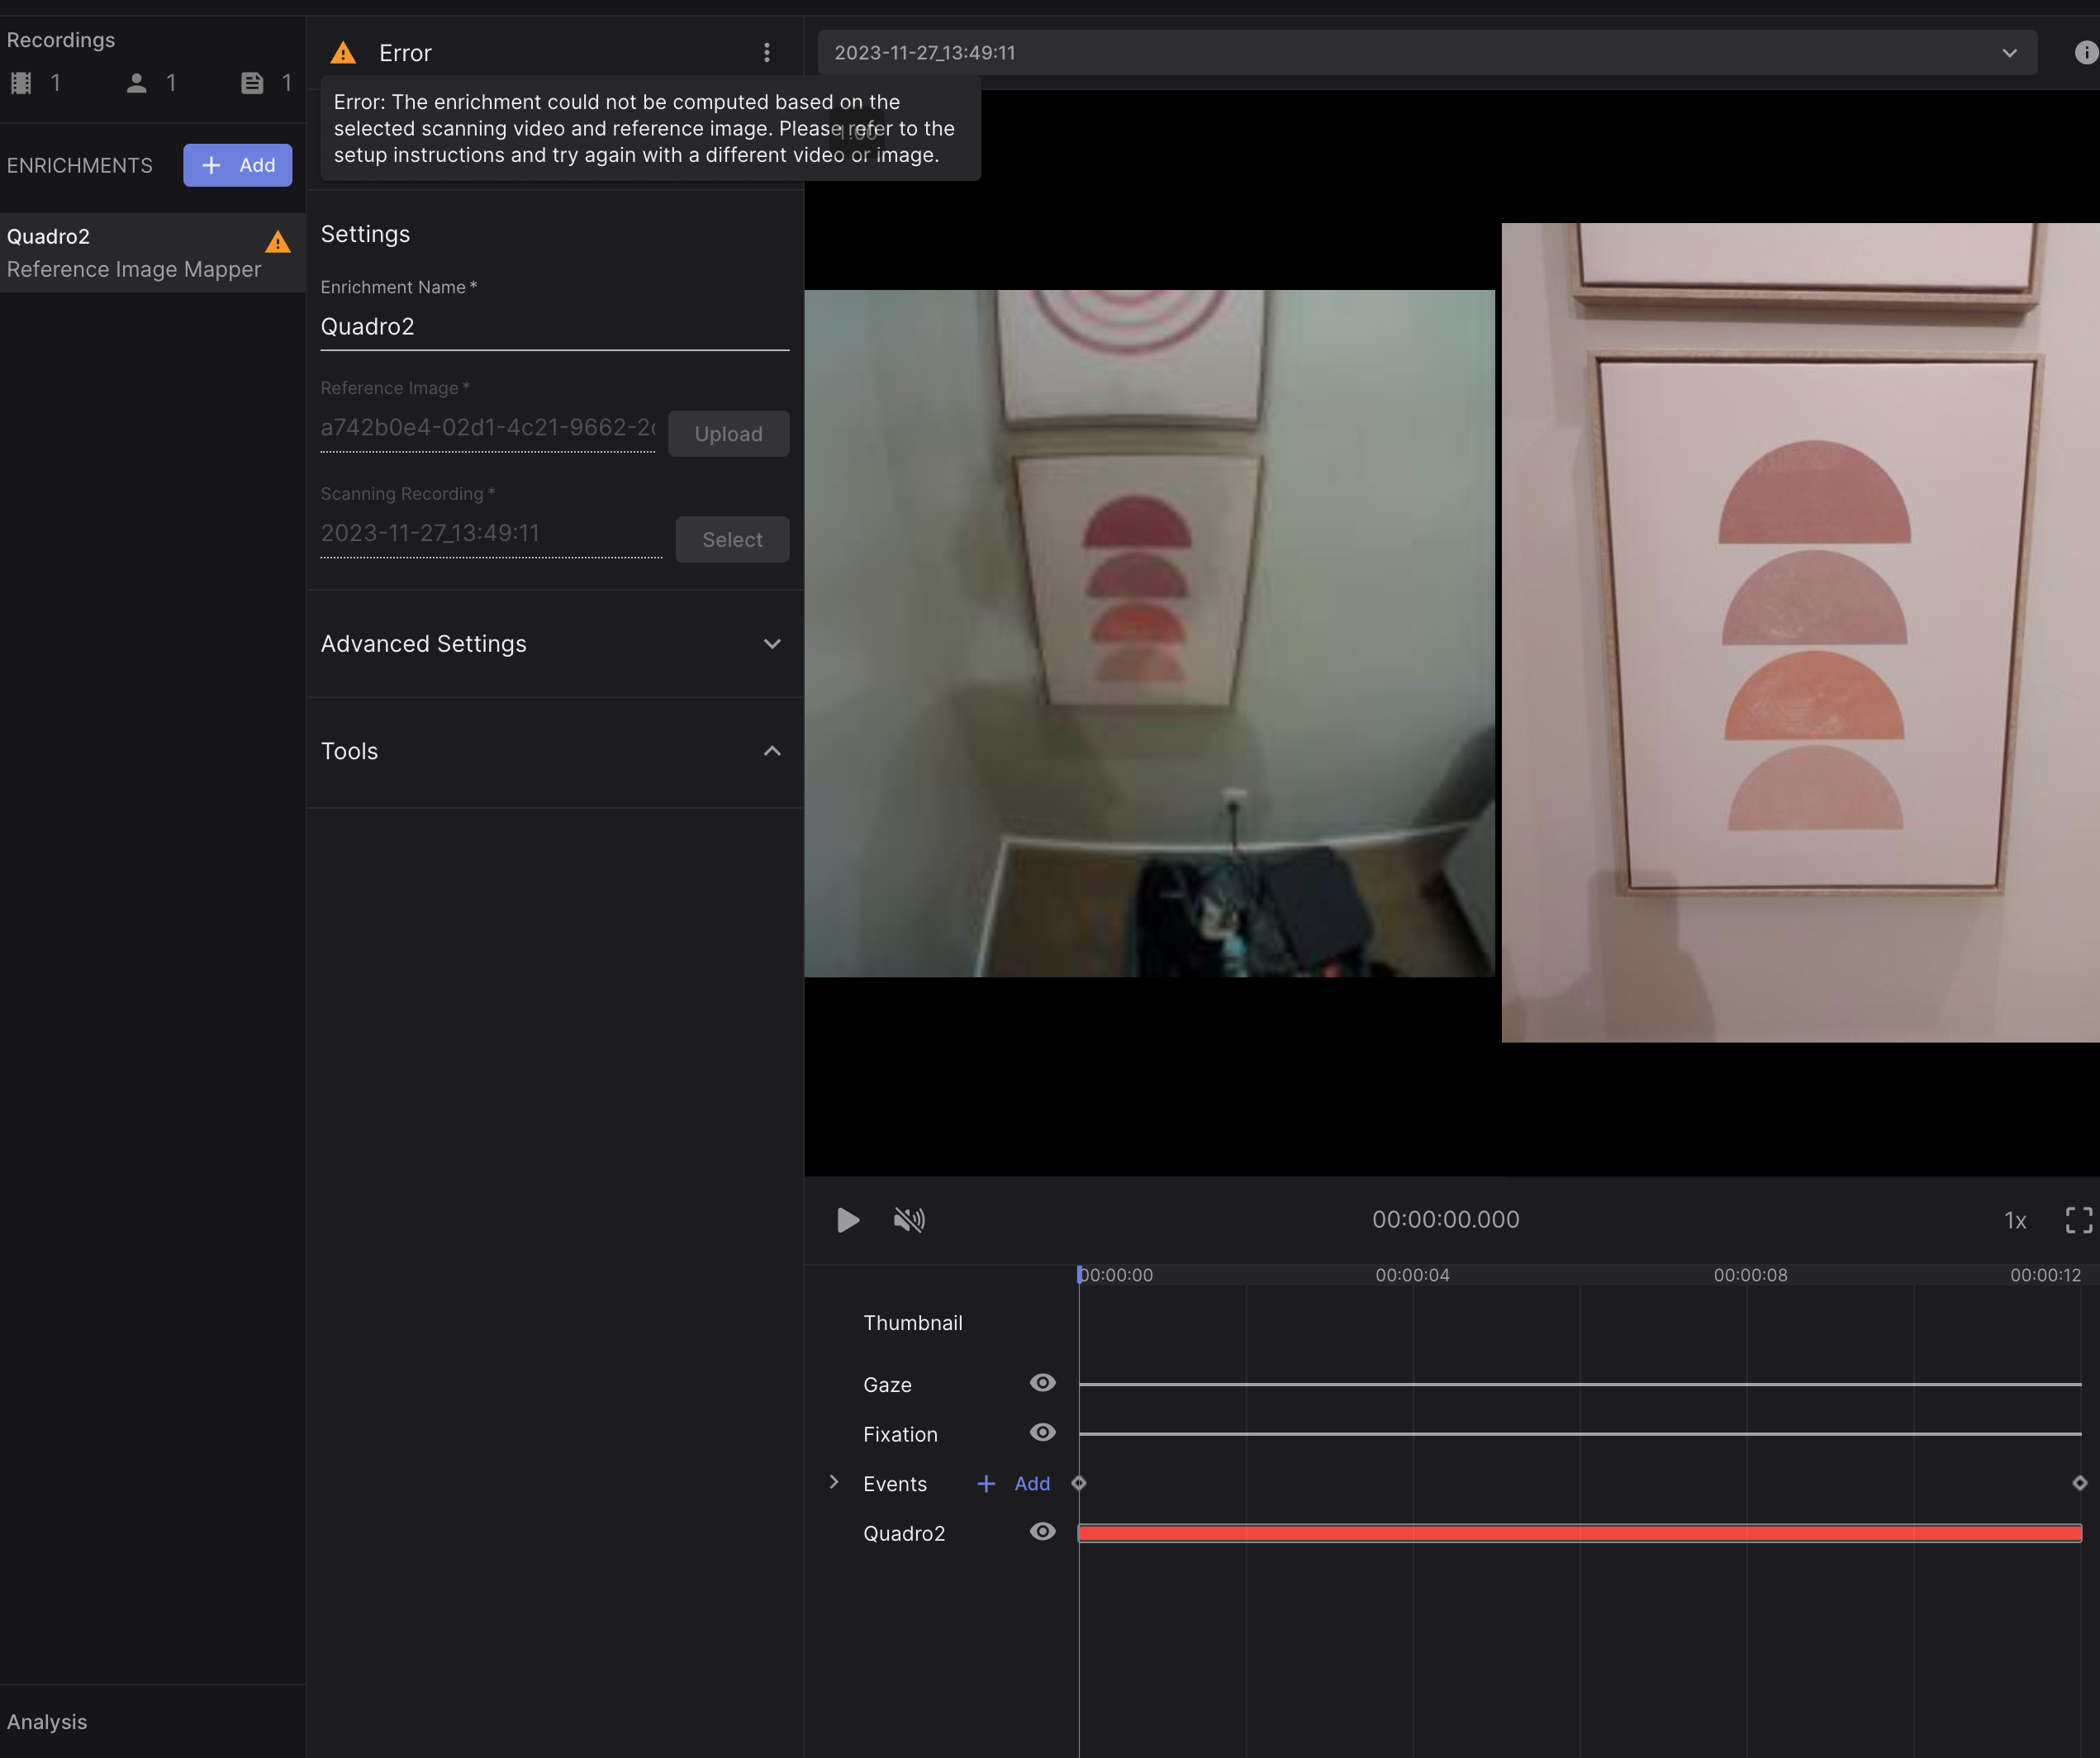Click the recordings film icon count
2100x1758 pixels.
36,83
